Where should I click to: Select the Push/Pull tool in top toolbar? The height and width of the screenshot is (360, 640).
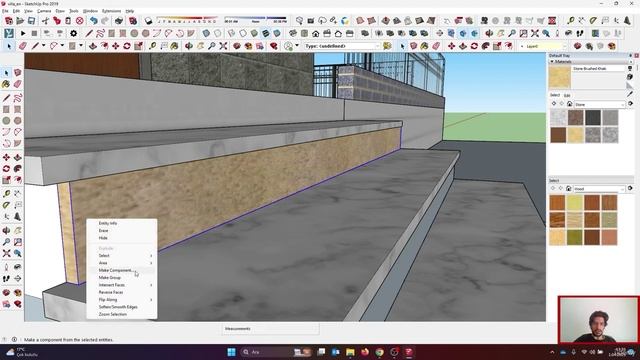tap(93, 46)
